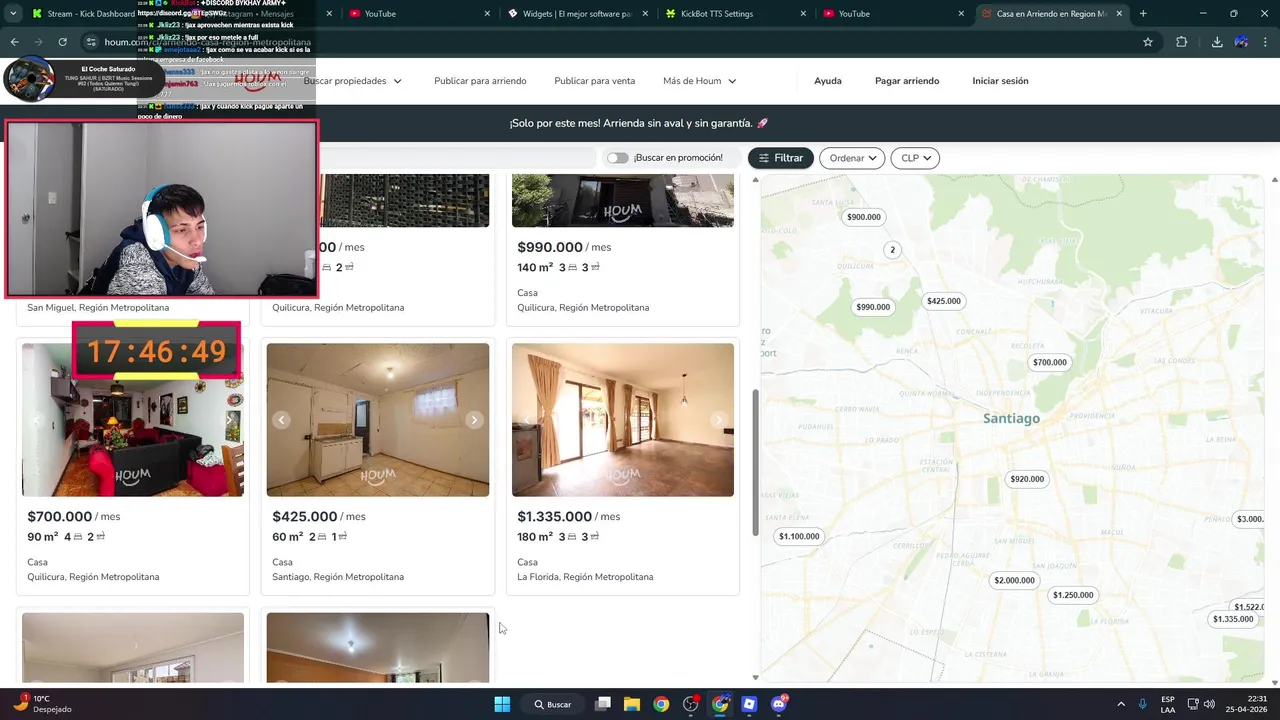Expand the Buscar propiedades menu

coord(353,81)
